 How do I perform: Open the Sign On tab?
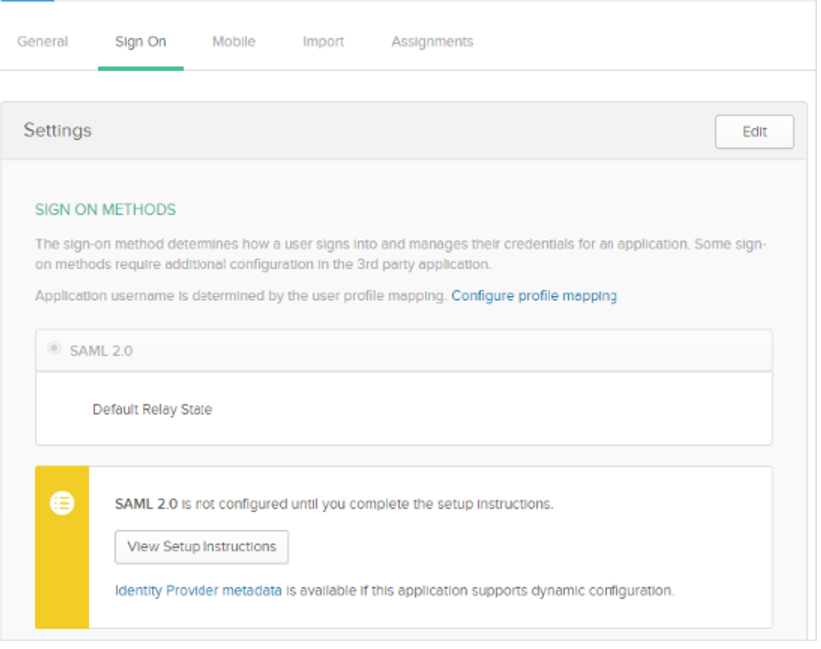(x=140, y=41)
